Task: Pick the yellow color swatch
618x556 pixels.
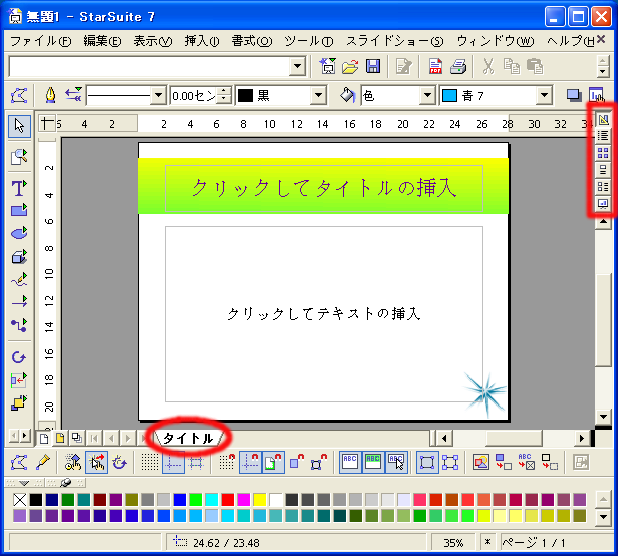Action: click(x=260, y=500)
